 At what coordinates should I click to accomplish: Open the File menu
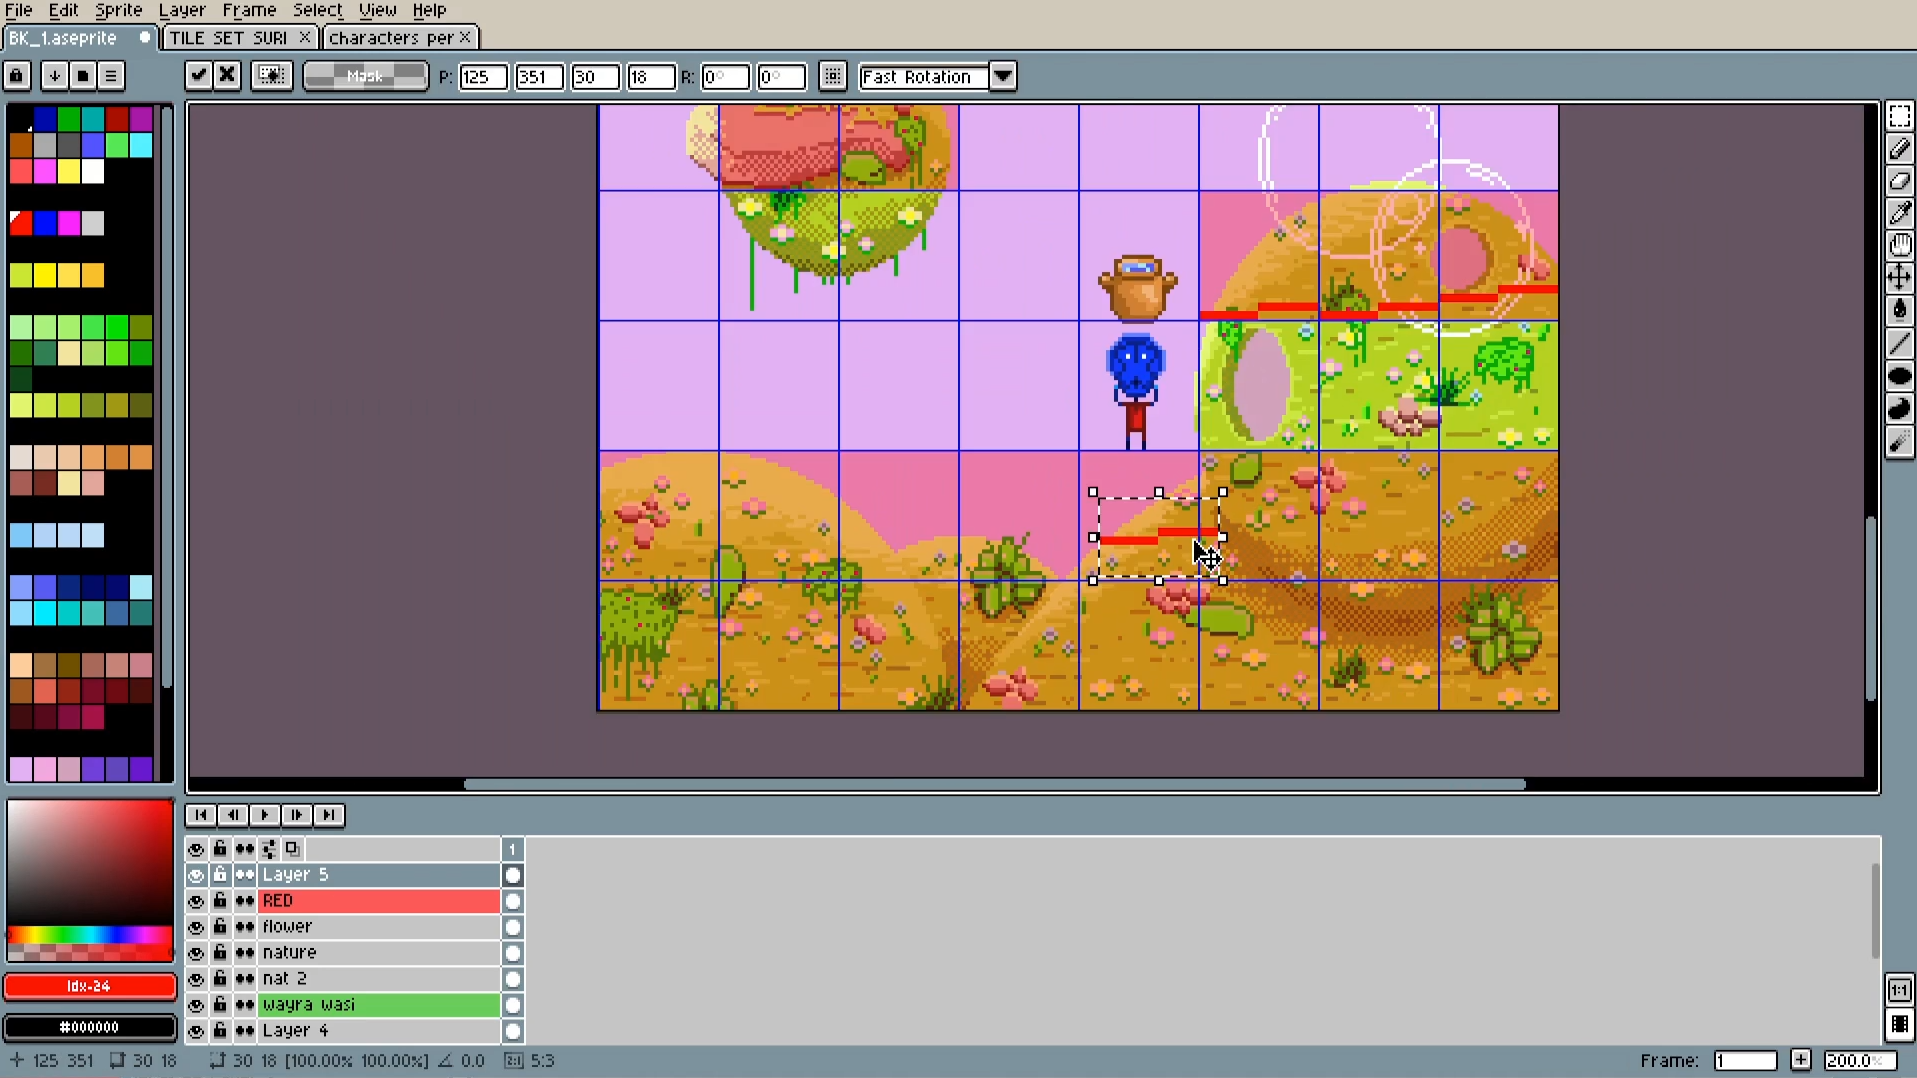[x=19, y=10]
